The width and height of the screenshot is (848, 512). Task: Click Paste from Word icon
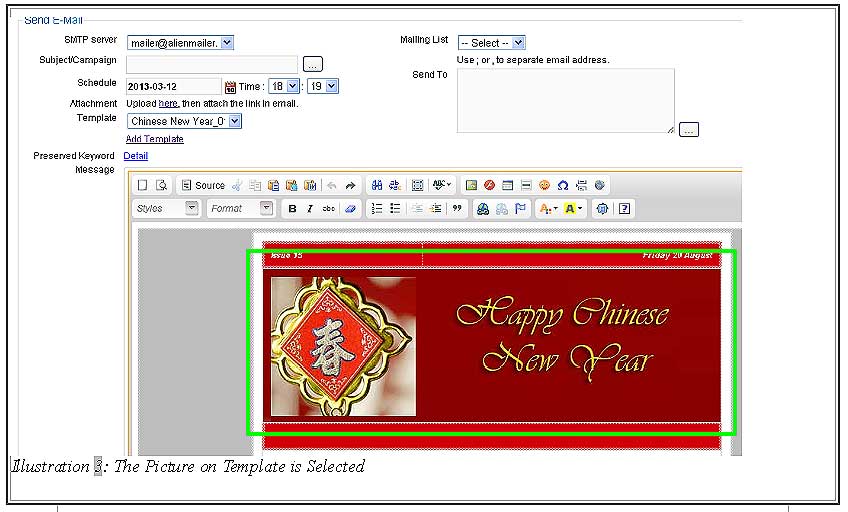pyautogui.click(x=310, y=185)
